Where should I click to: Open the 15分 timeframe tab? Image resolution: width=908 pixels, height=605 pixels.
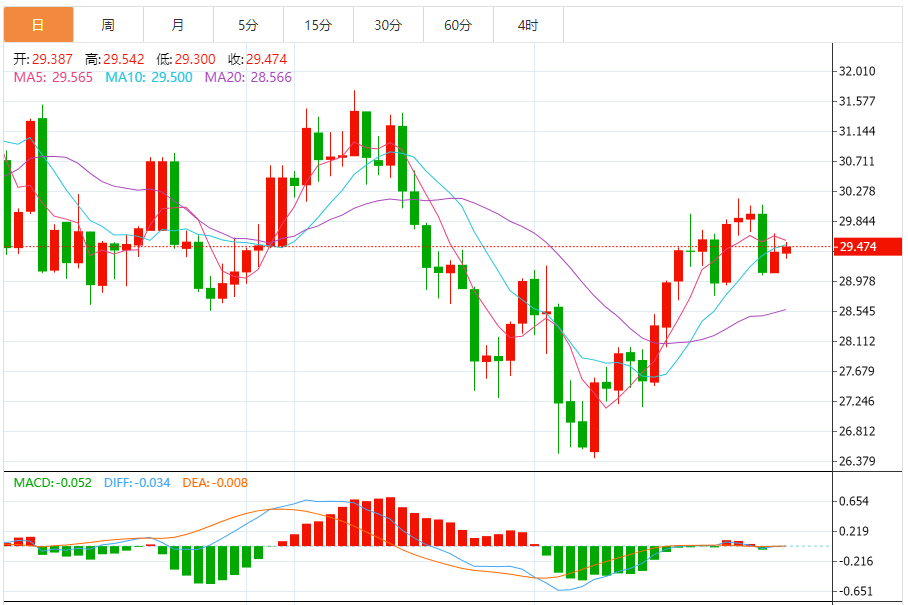pyautogui.click(x=318, y=25)
